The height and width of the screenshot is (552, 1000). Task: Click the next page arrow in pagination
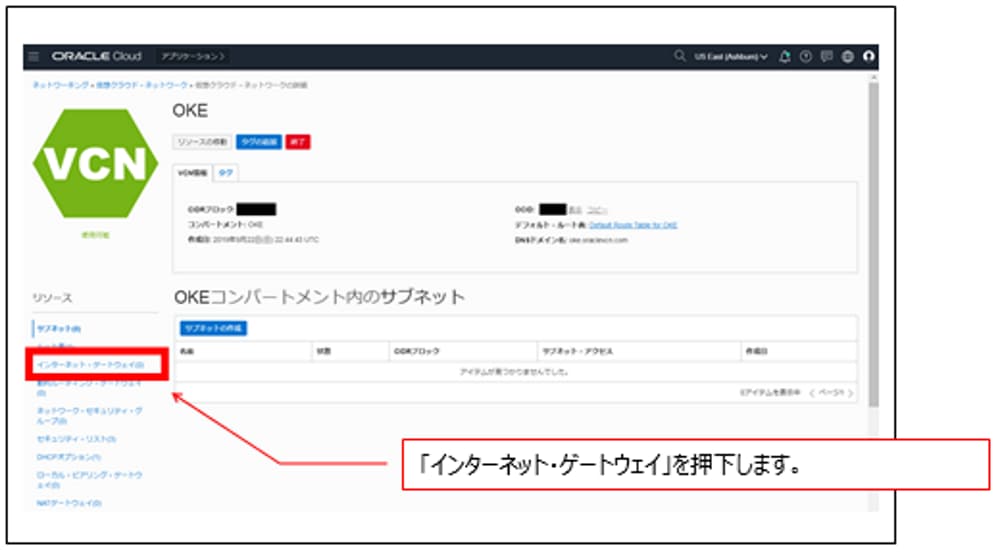click(850, 393)
